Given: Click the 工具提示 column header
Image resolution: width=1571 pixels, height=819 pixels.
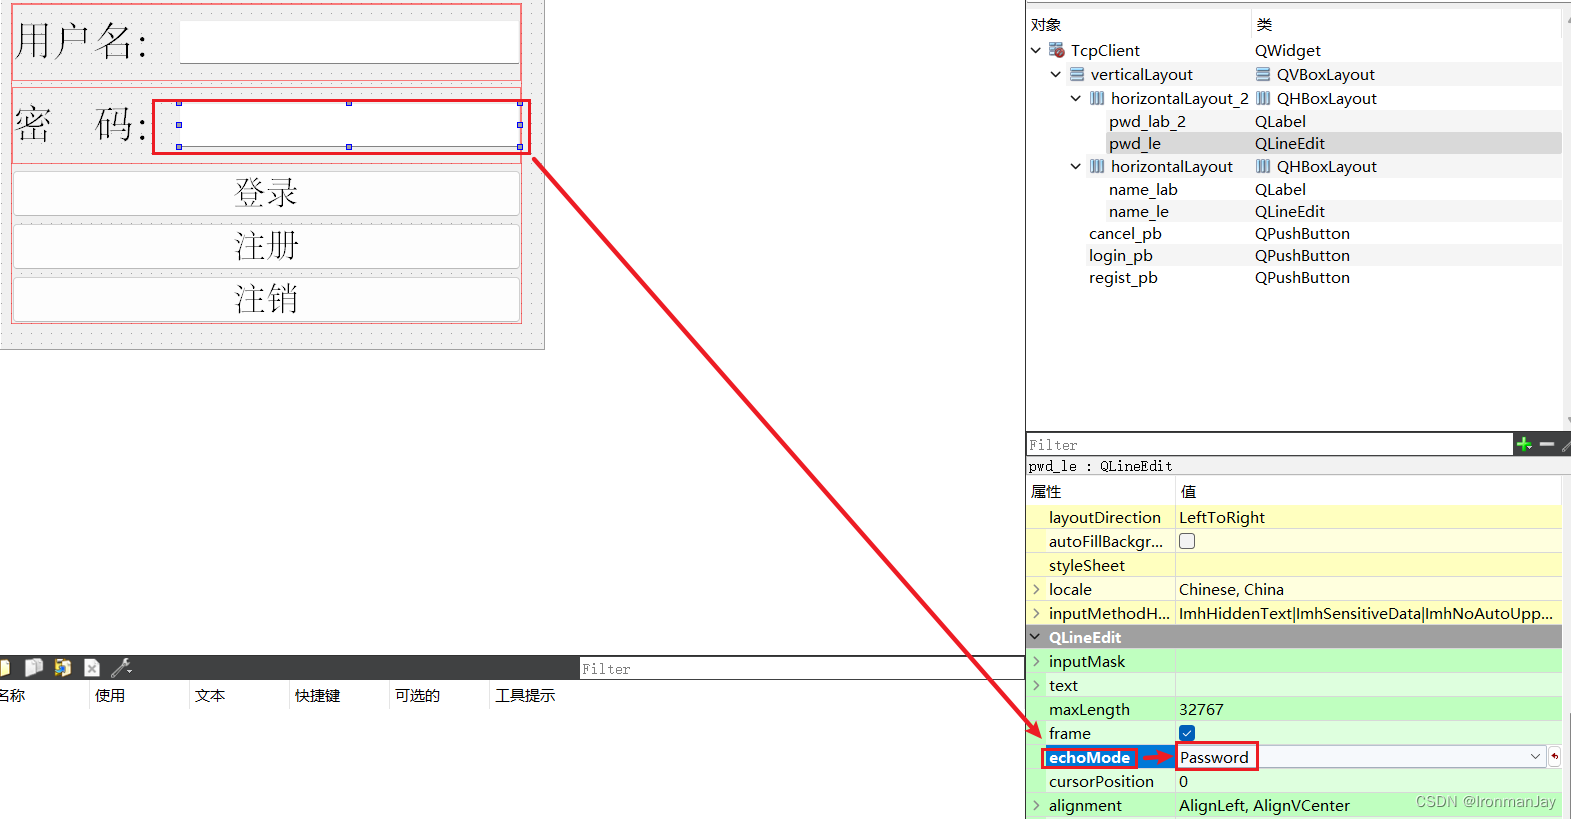Looking at the screenshot, I should [525, 695].
